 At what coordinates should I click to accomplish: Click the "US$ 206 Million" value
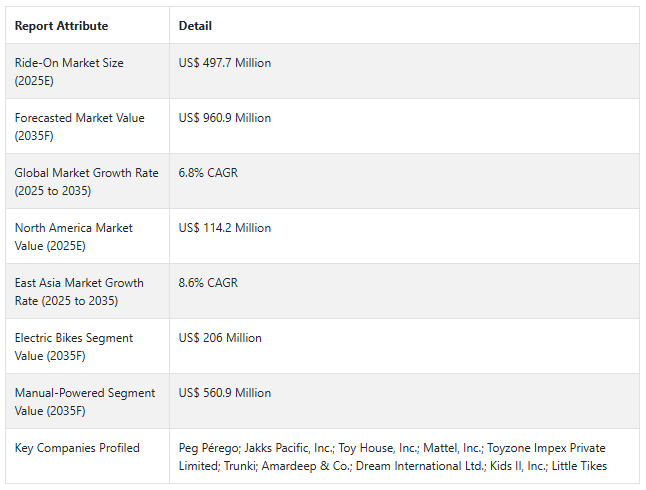click(x=220, y=338)
